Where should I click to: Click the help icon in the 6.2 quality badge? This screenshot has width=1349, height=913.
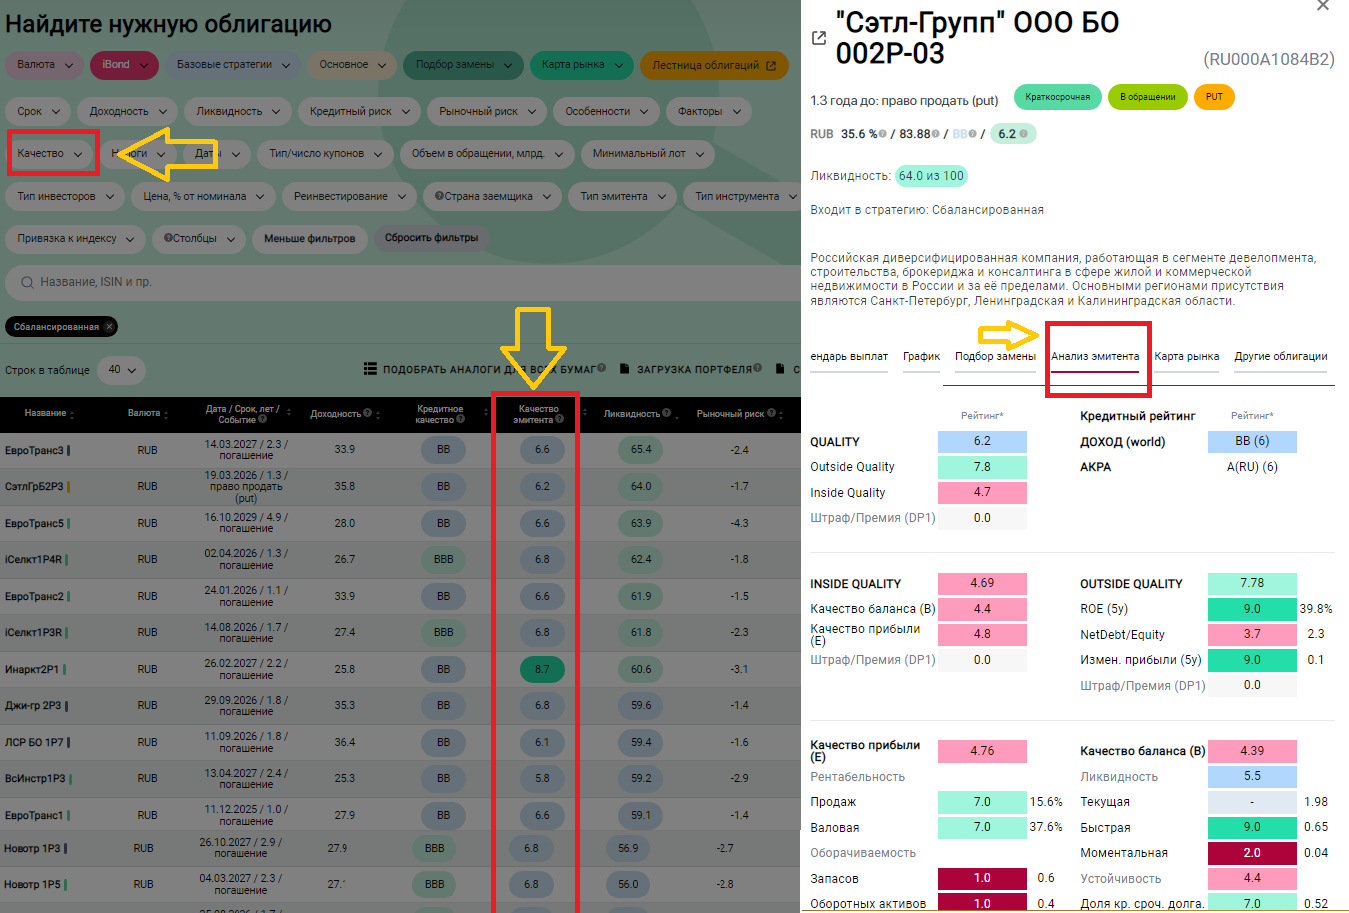1024,134
